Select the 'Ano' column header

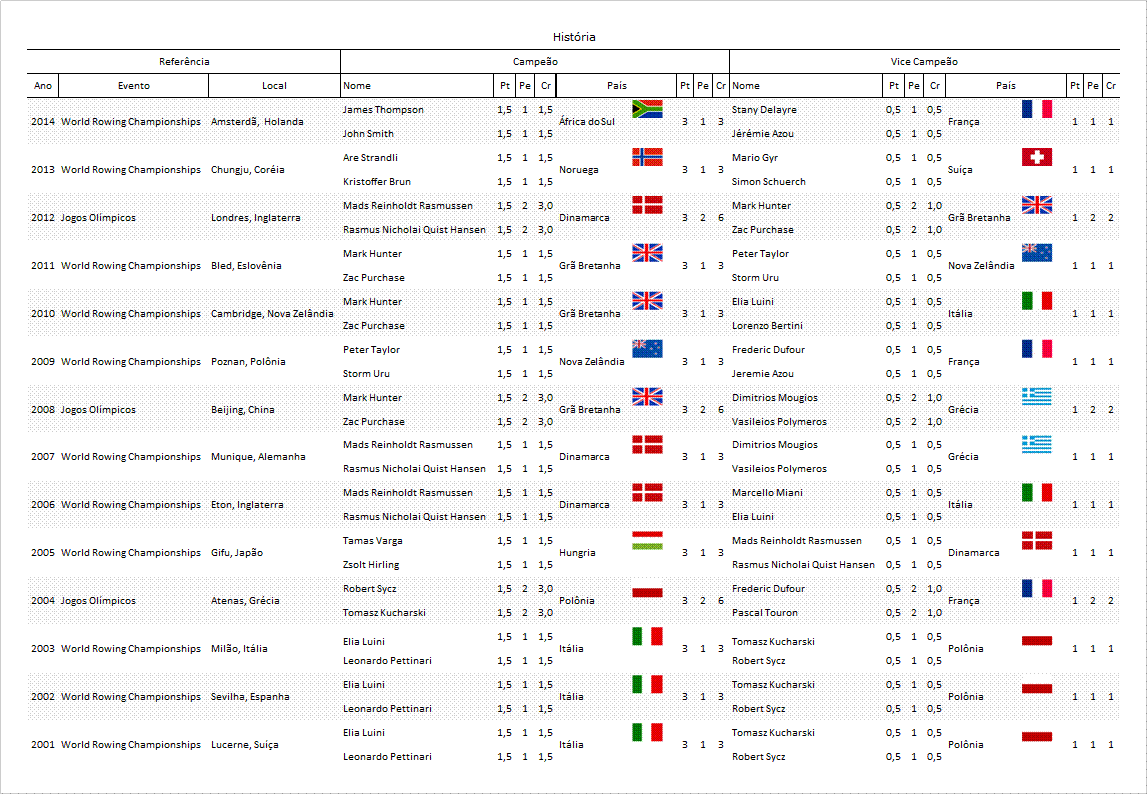[43, 86]
